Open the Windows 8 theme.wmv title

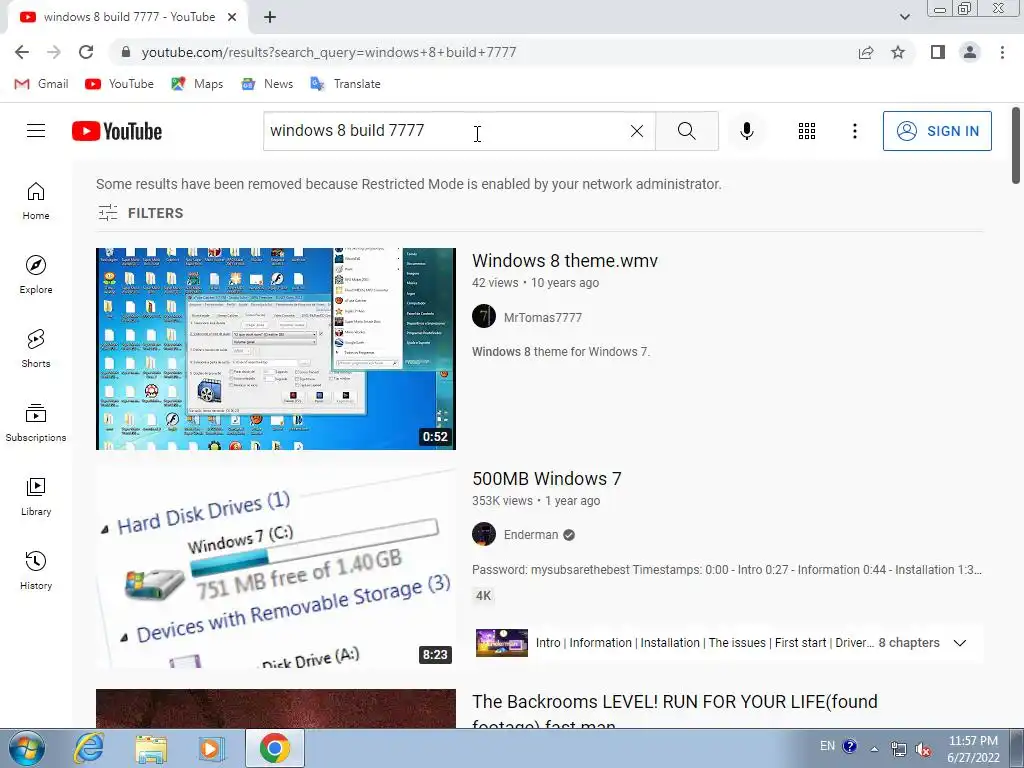[x=565, y=261]
